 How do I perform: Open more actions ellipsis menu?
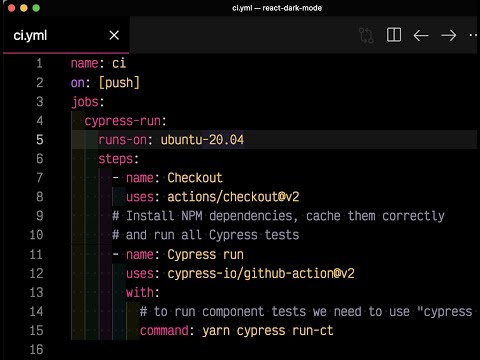pos(473,35)
